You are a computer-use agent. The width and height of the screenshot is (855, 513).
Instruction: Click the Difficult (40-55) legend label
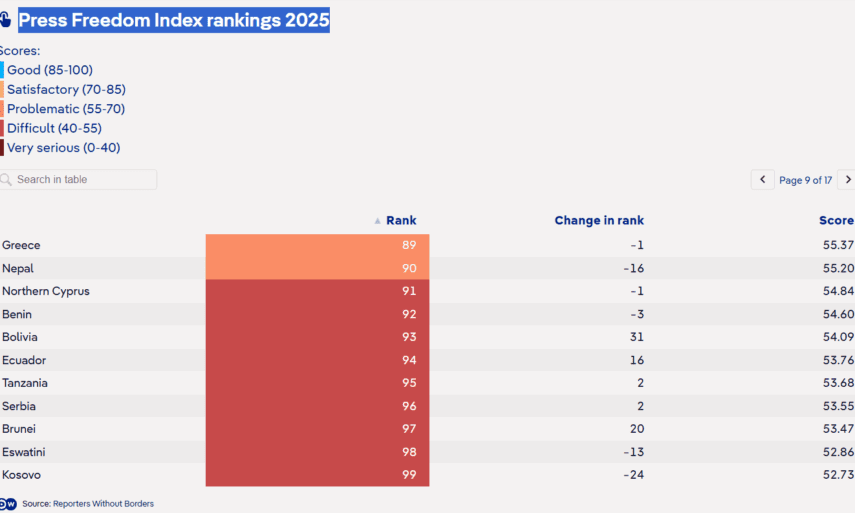(54, 128)
